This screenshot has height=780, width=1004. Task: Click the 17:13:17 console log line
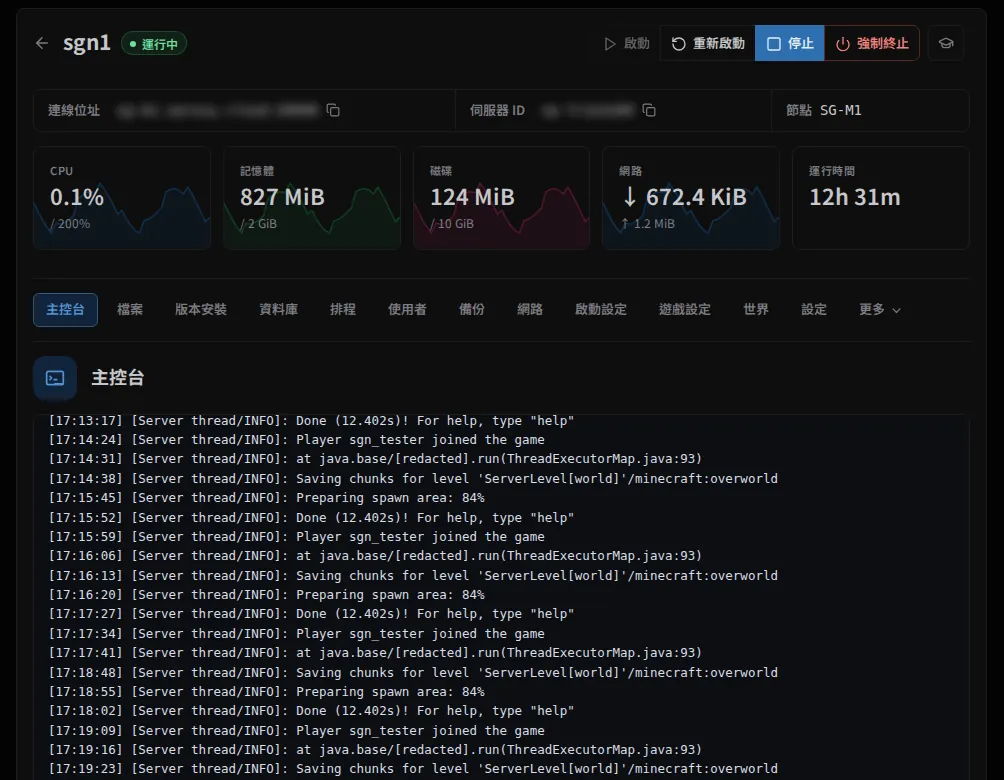point(311,421)
